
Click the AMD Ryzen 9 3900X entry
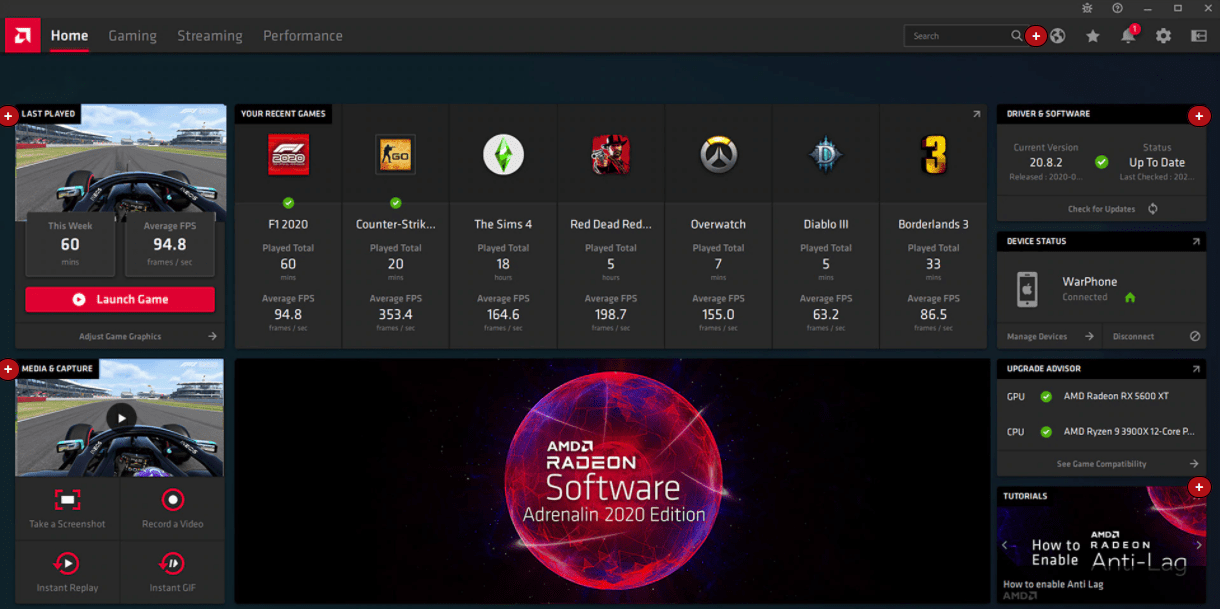pos(1129,432)
